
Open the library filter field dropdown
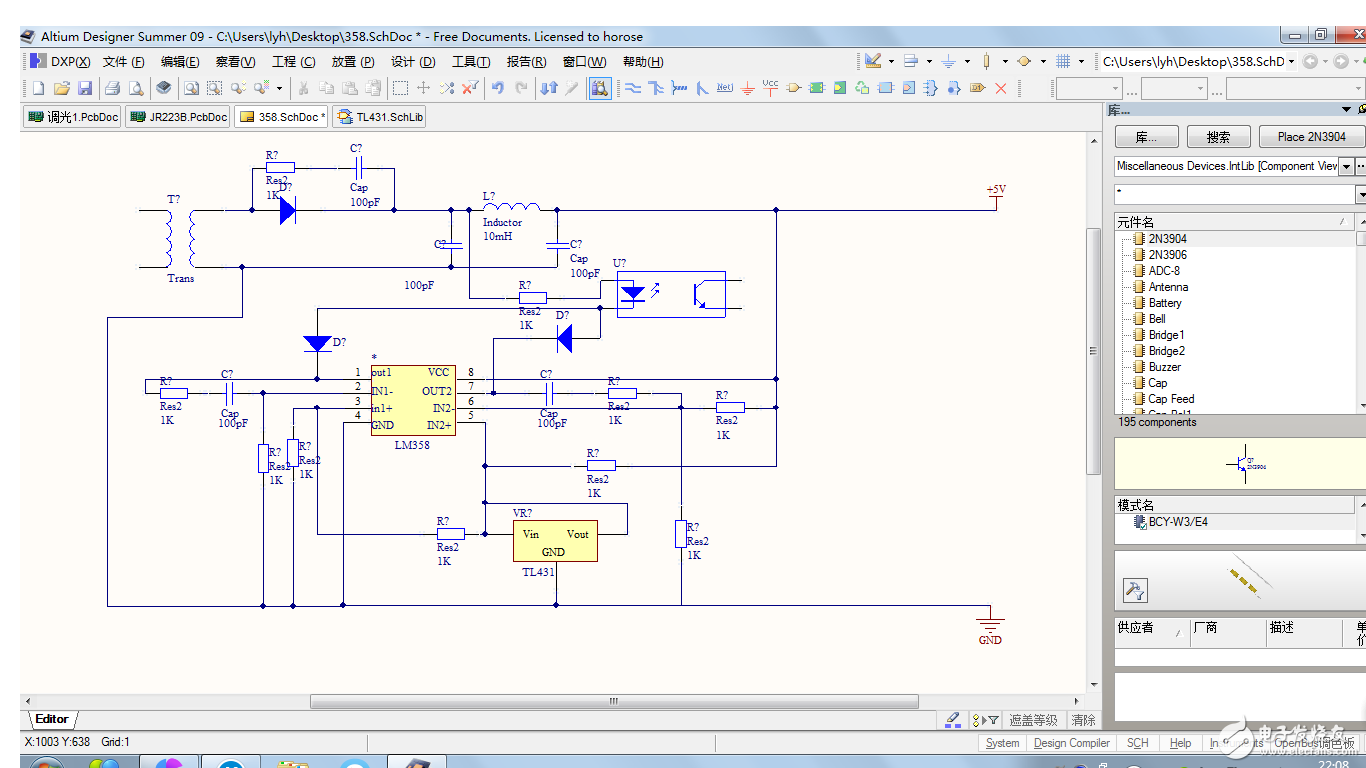coord(1361,193)
